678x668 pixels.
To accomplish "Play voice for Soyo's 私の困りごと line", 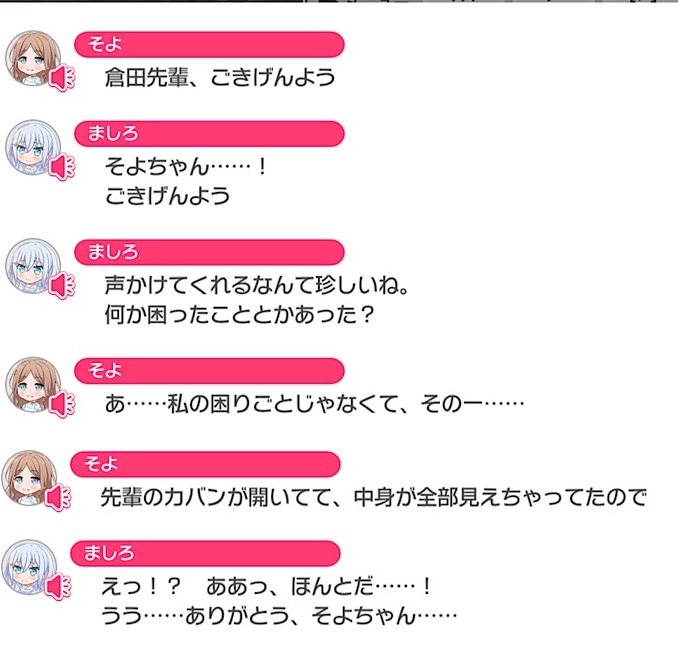I will (x=61, y=404).
